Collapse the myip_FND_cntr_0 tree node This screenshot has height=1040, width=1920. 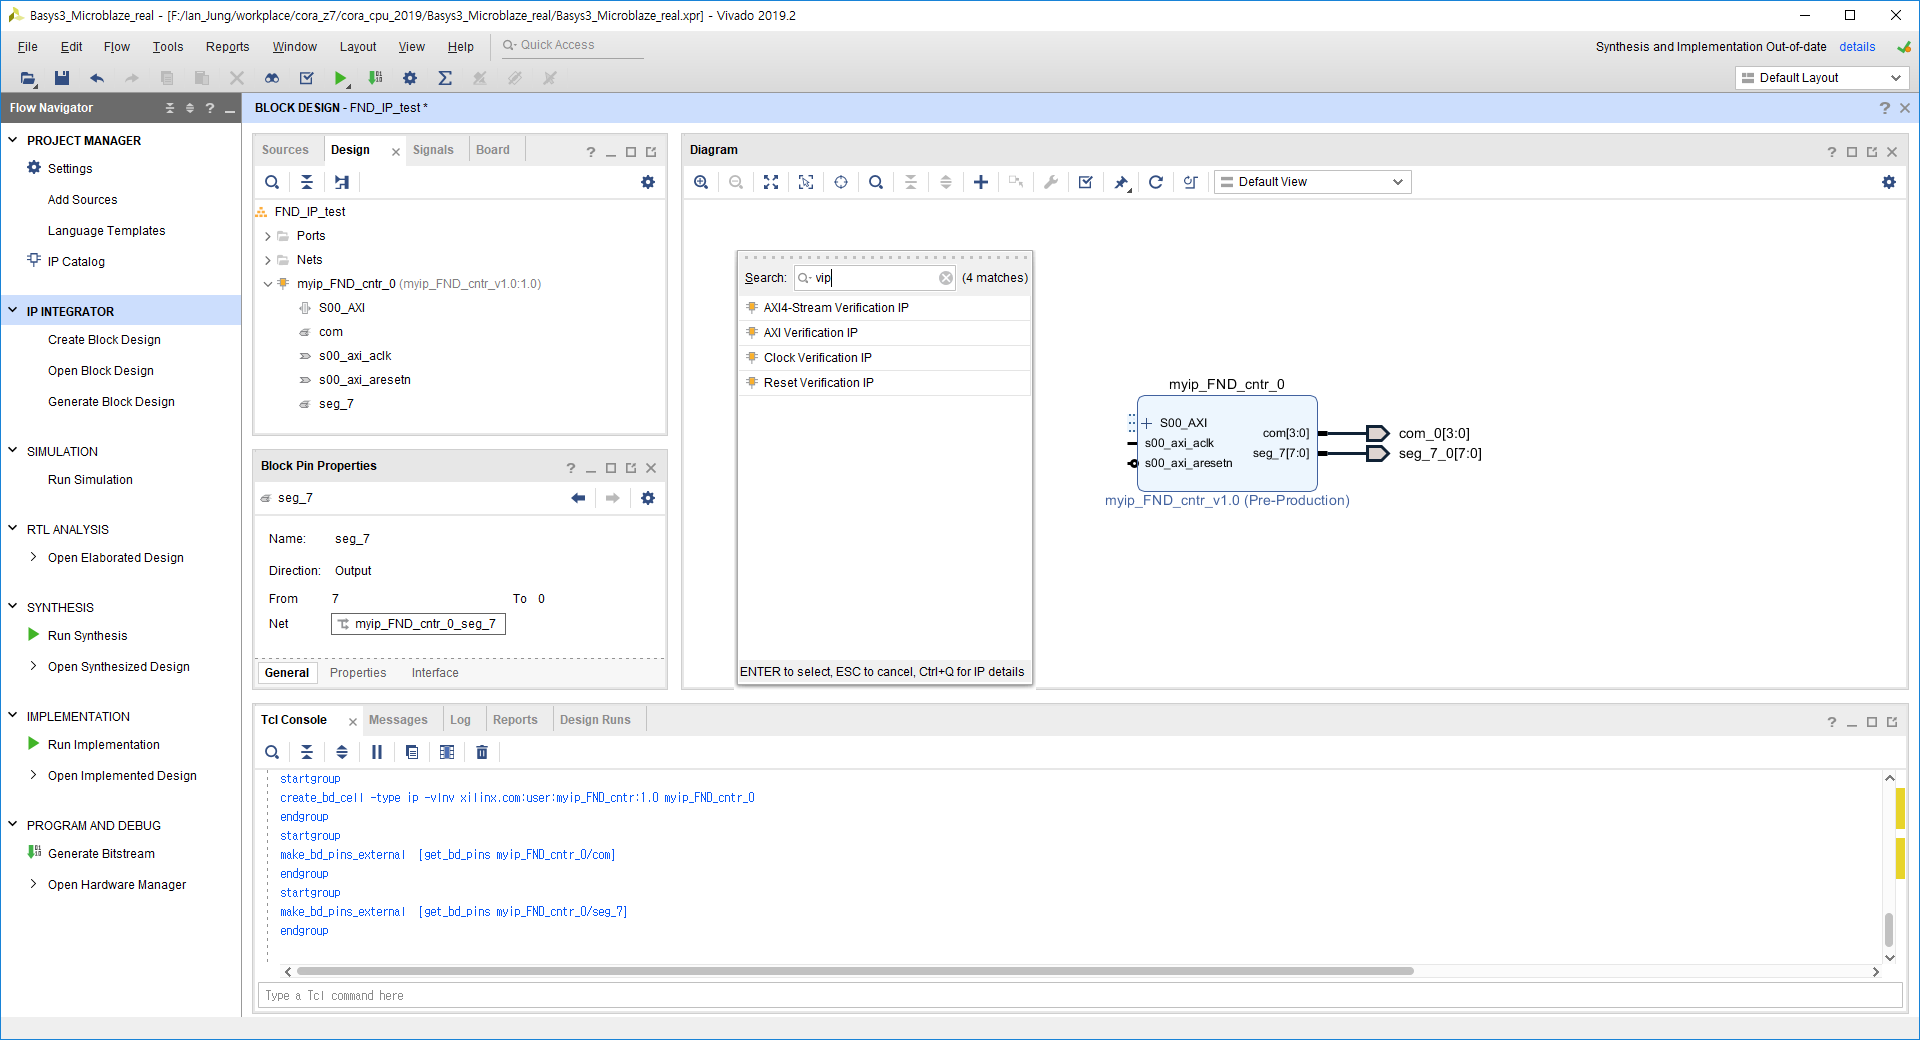268,284
